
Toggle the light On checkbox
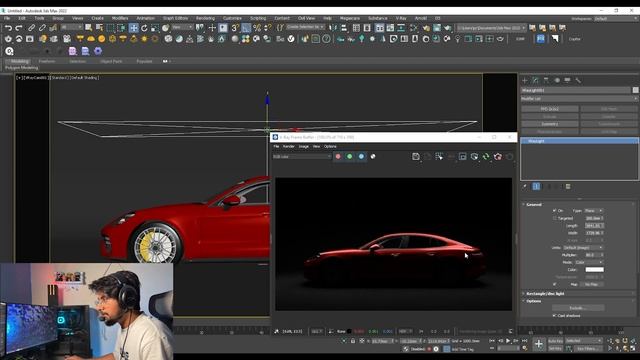tap(554, 211)
